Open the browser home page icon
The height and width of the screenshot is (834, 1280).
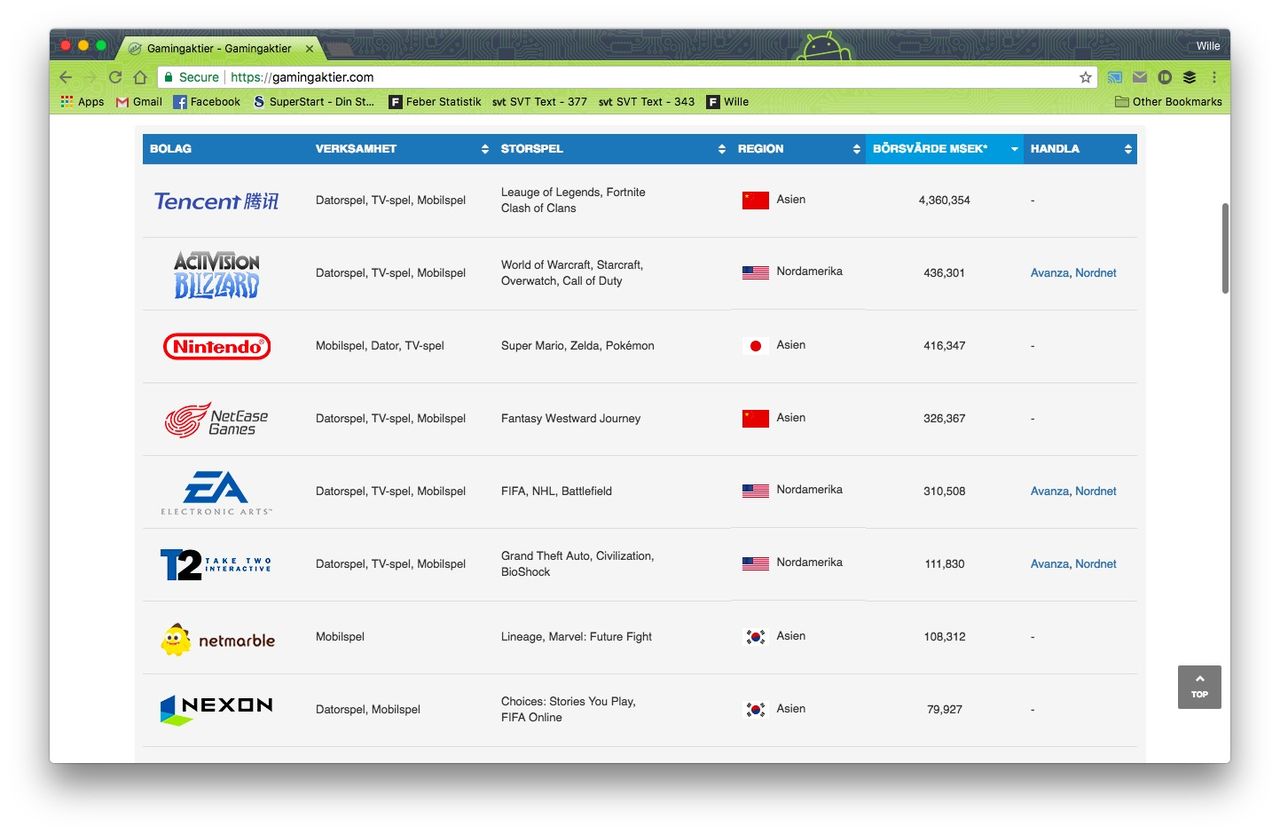coord(140,77)
